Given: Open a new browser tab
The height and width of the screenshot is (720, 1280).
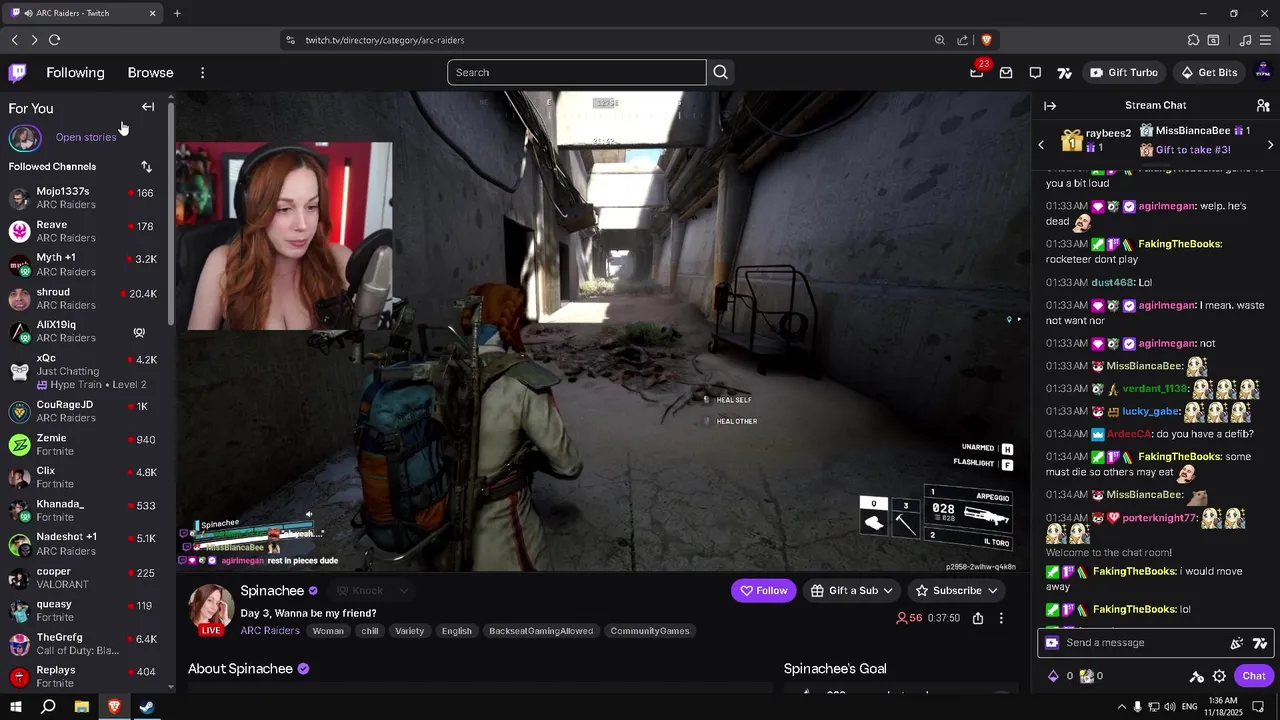Looking at the screenshot, I should coord(177,13).
